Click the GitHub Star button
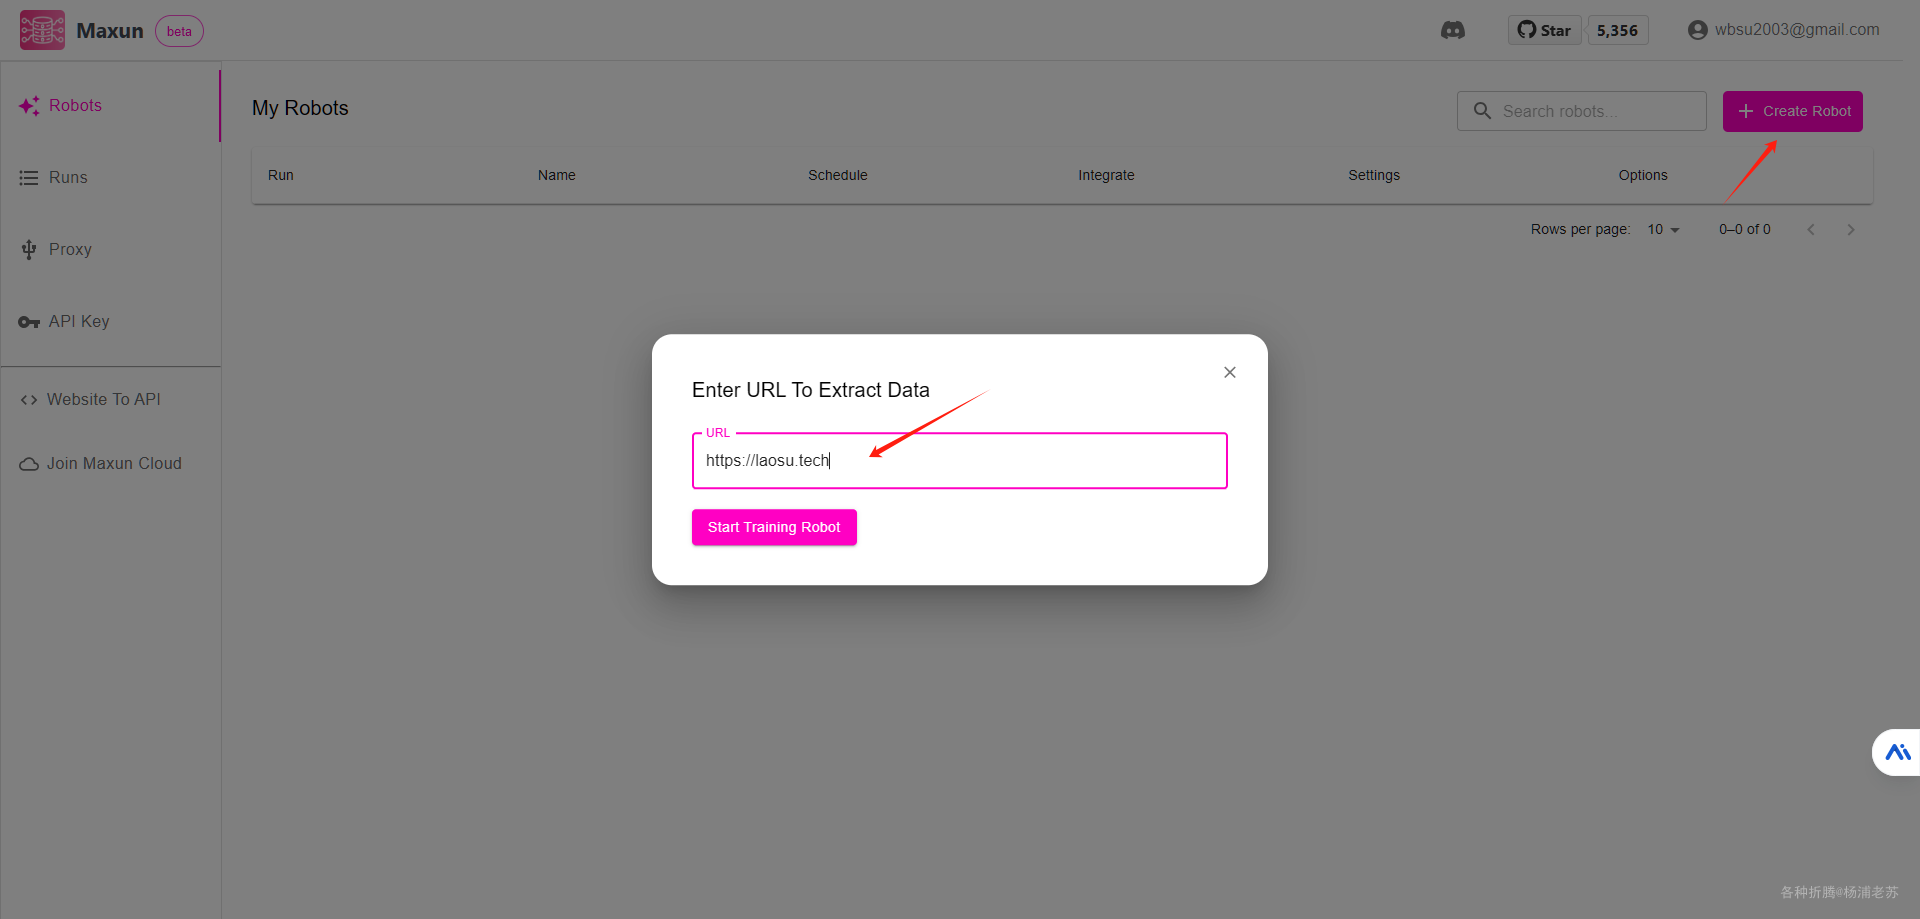 1544,30
